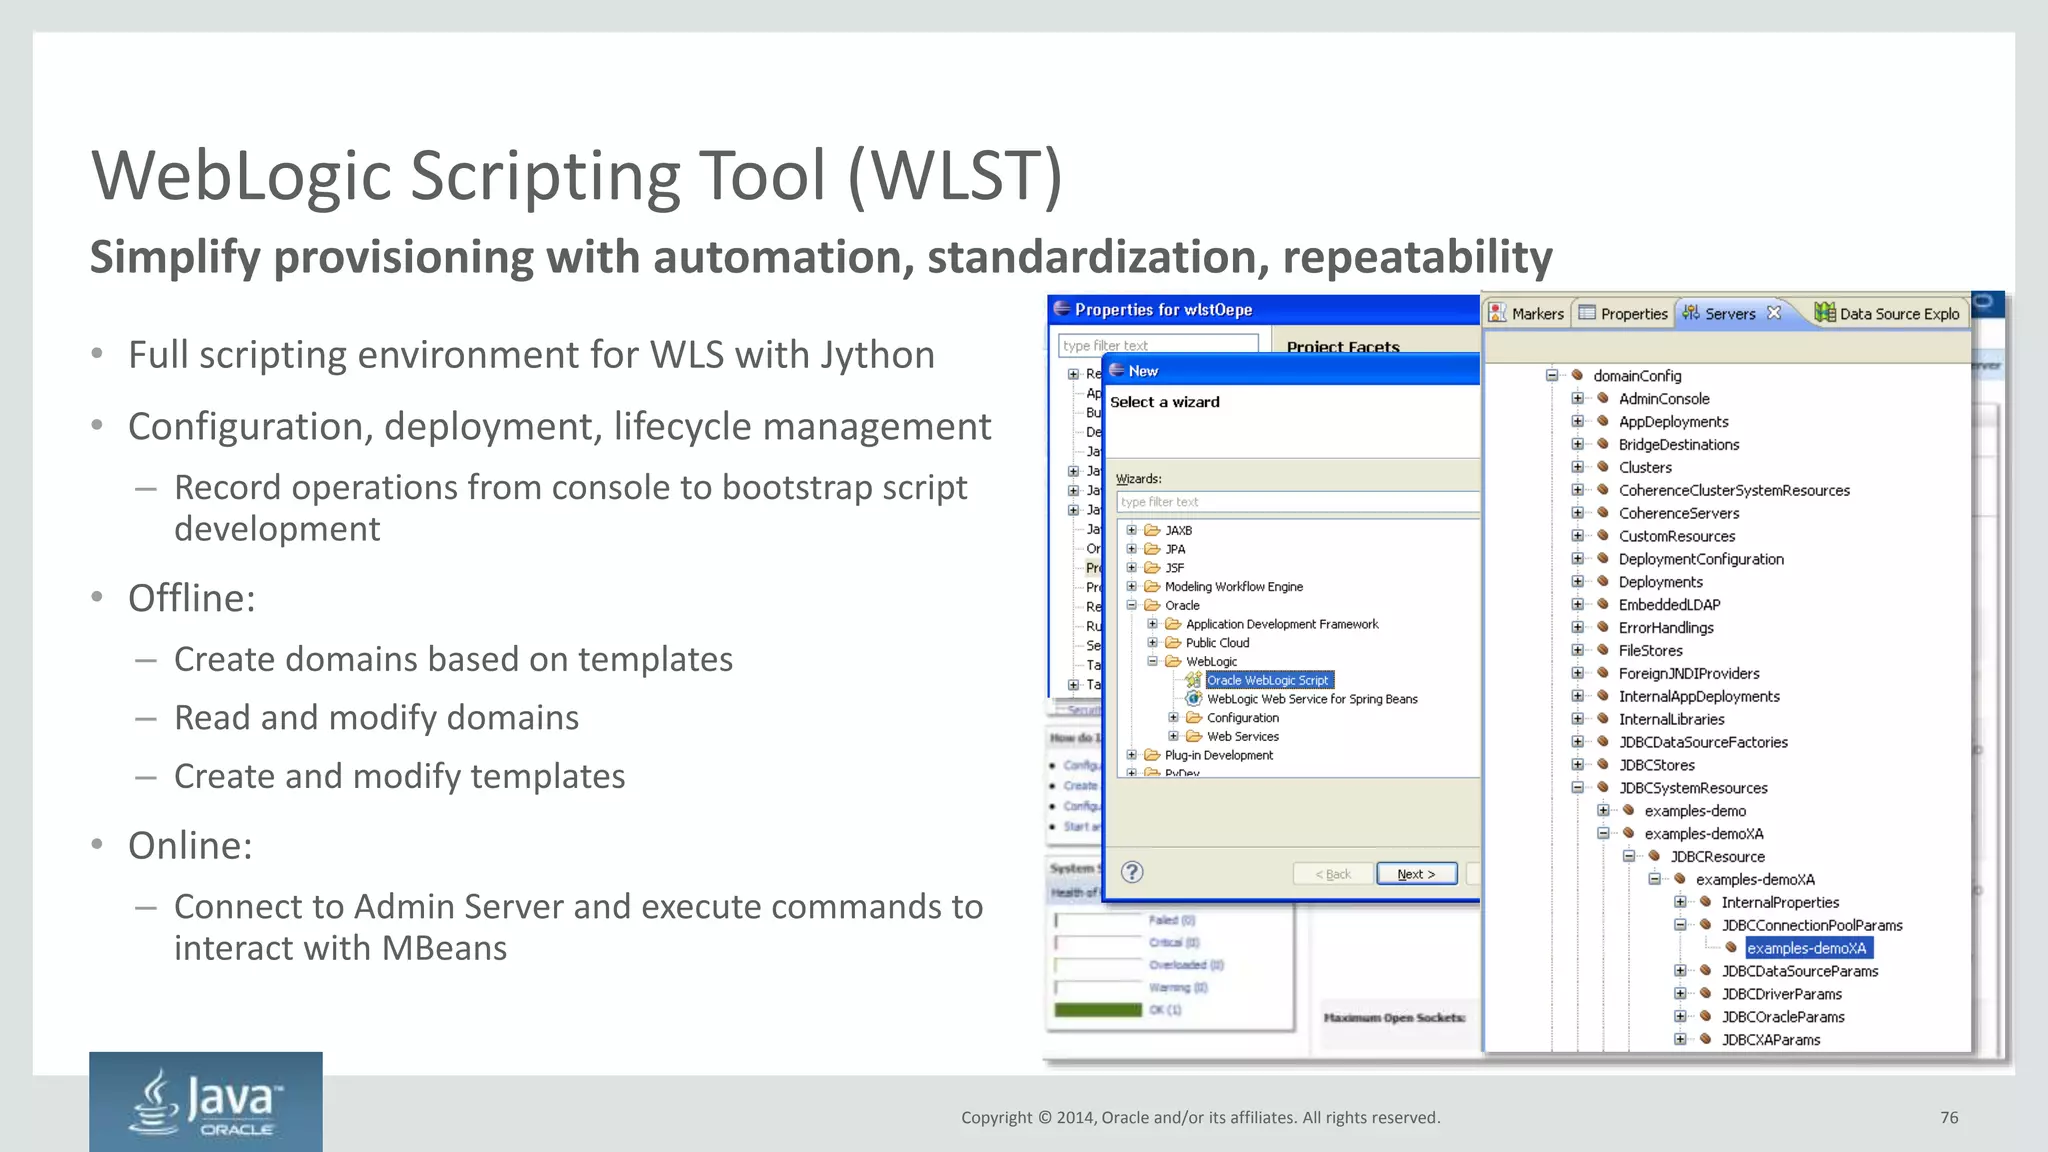The image size is (2048, 1152).
Task: Click the domainConfig MBean icon
Action: [x=1577, y=375]
